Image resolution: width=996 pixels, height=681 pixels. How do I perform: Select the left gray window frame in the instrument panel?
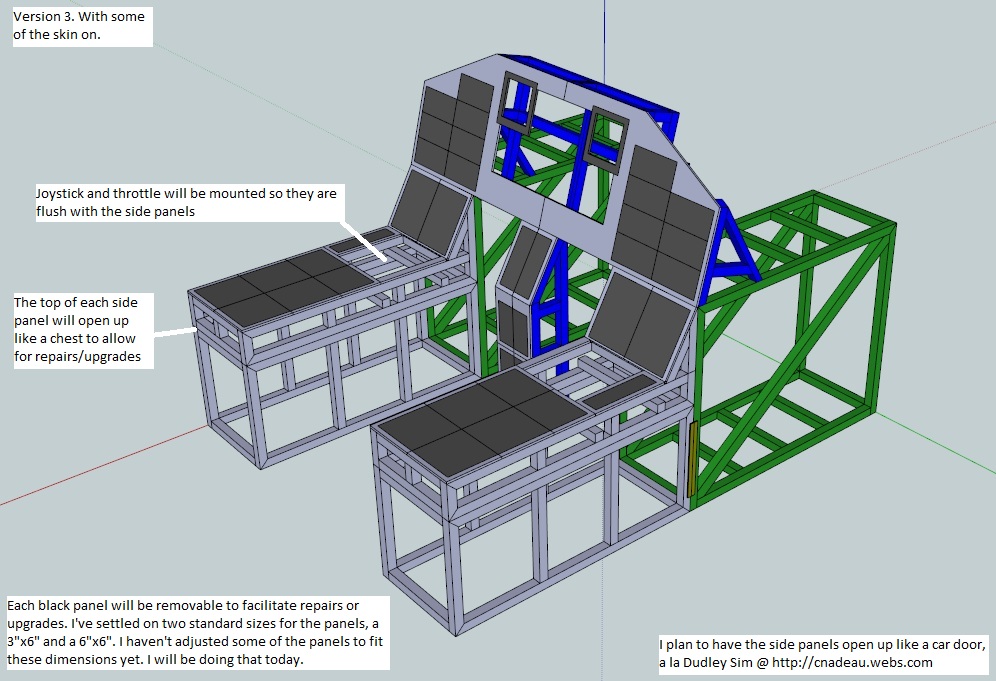(519, 105)
